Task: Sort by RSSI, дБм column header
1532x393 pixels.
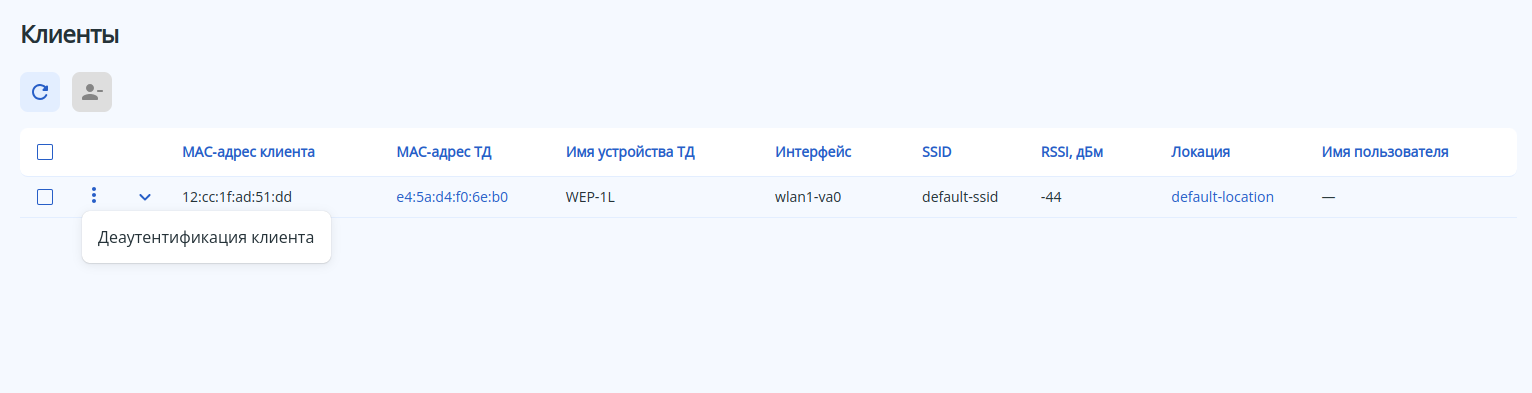Action: [1072, 152]
